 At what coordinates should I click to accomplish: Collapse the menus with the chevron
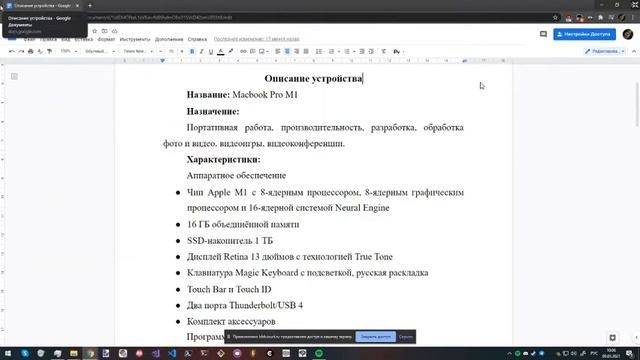click(x=634, y=51)
